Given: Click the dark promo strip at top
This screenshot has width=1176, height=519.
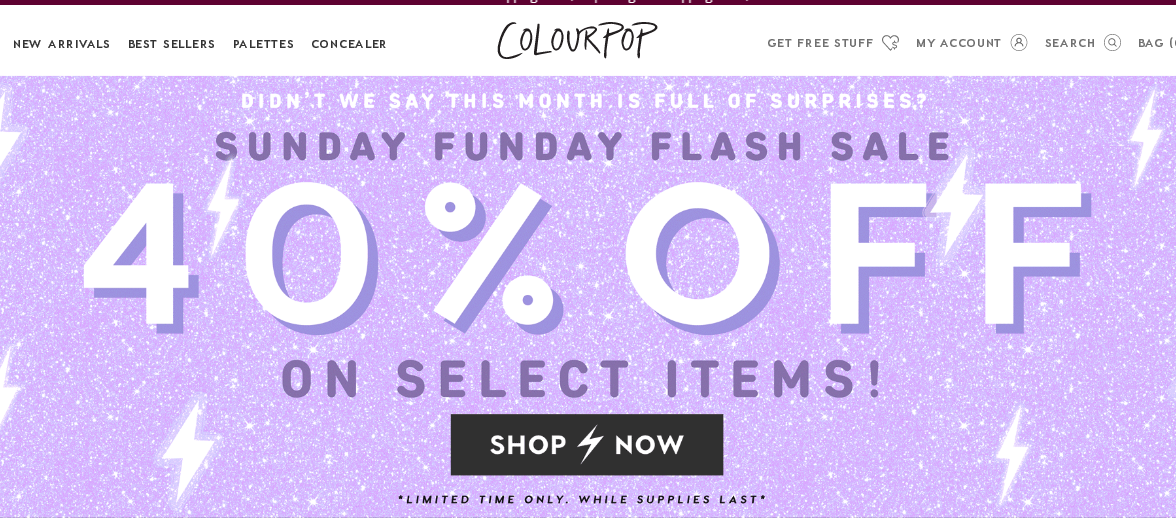Looking at the screenshot, I should coord(588,2).
